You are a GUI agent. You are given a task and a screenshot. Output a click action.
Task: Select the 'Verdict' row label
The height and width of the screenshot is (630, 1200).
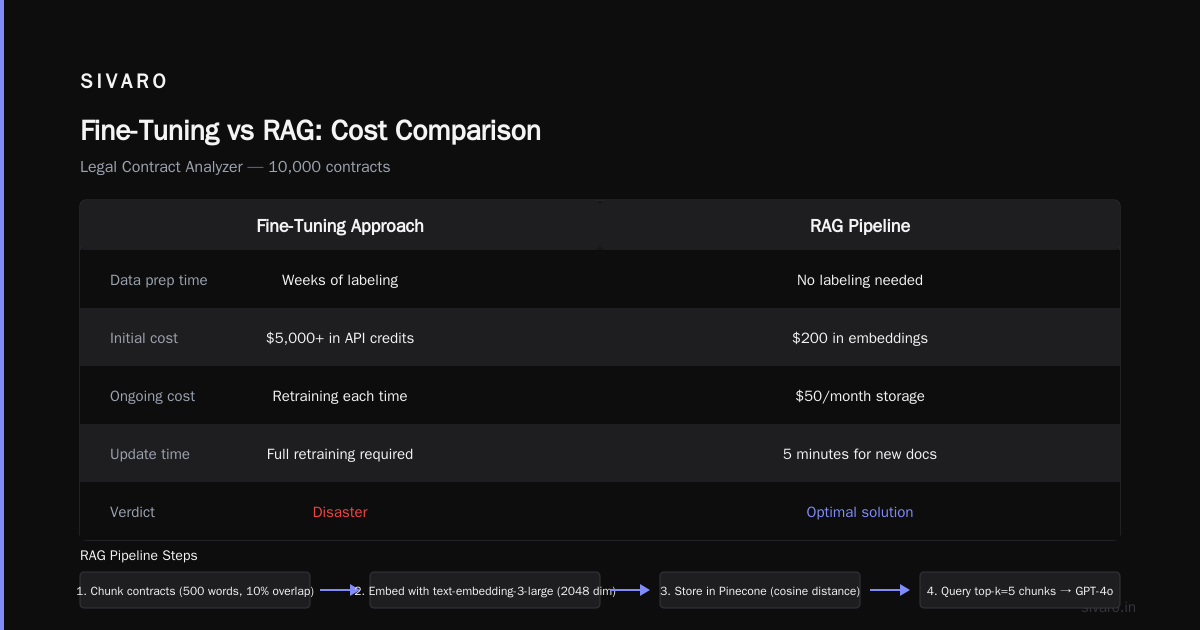pyautogui.click(x=133, y=512)
